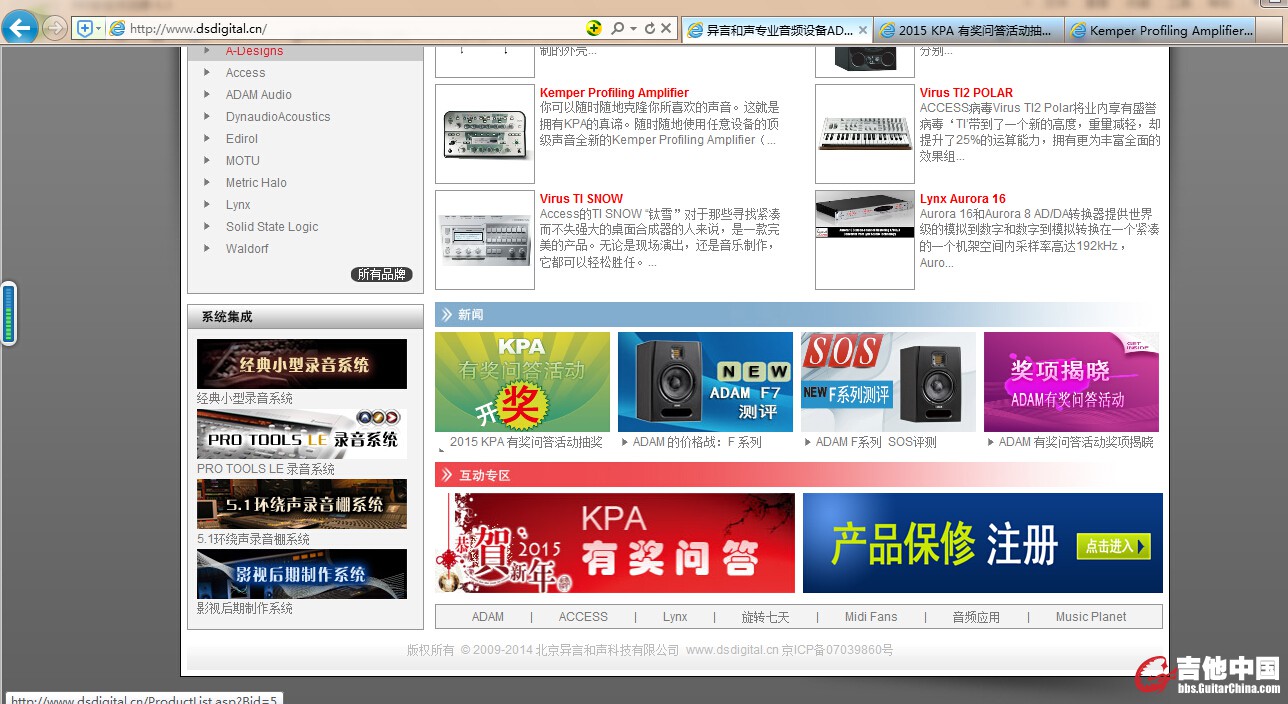Open the 2015 KPA 有奖问答活动抽奖 news link
Image resolution: width=1288 pixels, height=704 pixels.
(x=526, y=442)
